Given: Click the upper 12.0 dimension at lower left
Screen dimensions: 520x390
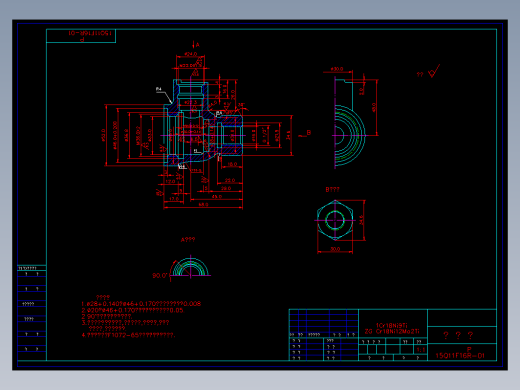Looking at the screenshot, I should click(x=170, y=182).
